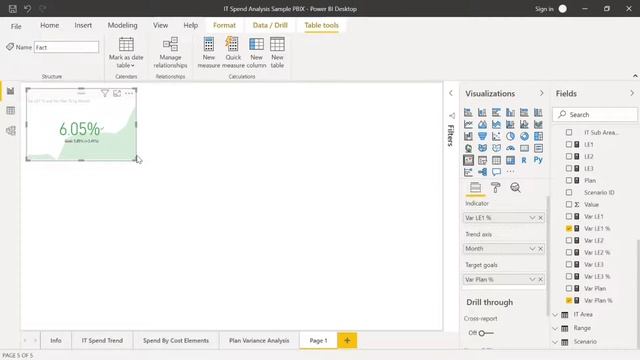The width and height of the screenshot is (640, 360).
Task: Switch to Model view in left sidebar
Action: [11, 131]
